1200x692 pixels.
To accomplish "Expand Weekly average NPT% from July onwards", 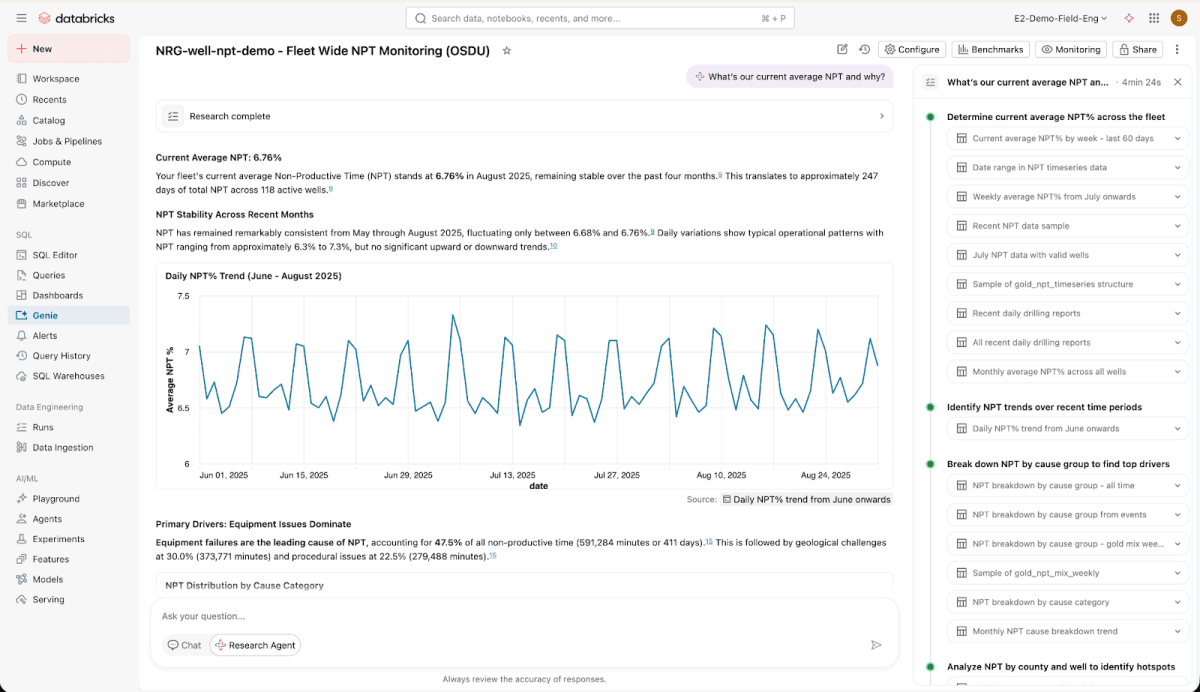I will (1067, 197).
